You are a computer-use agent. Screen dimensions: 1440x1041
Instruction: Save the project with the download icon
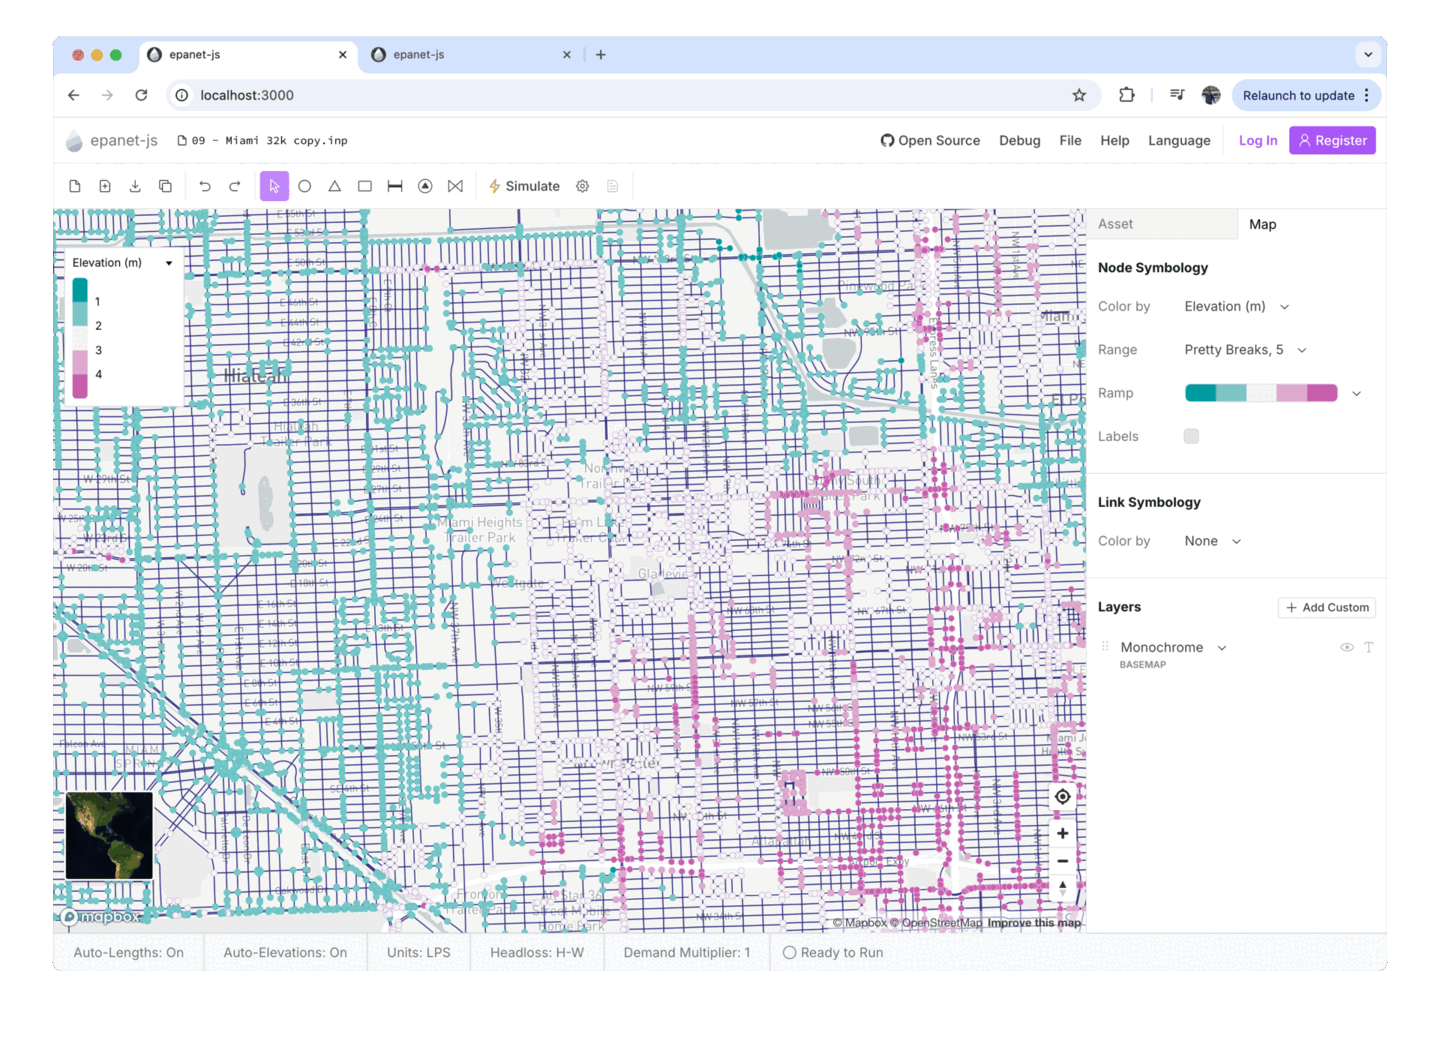tap(135, 186)
